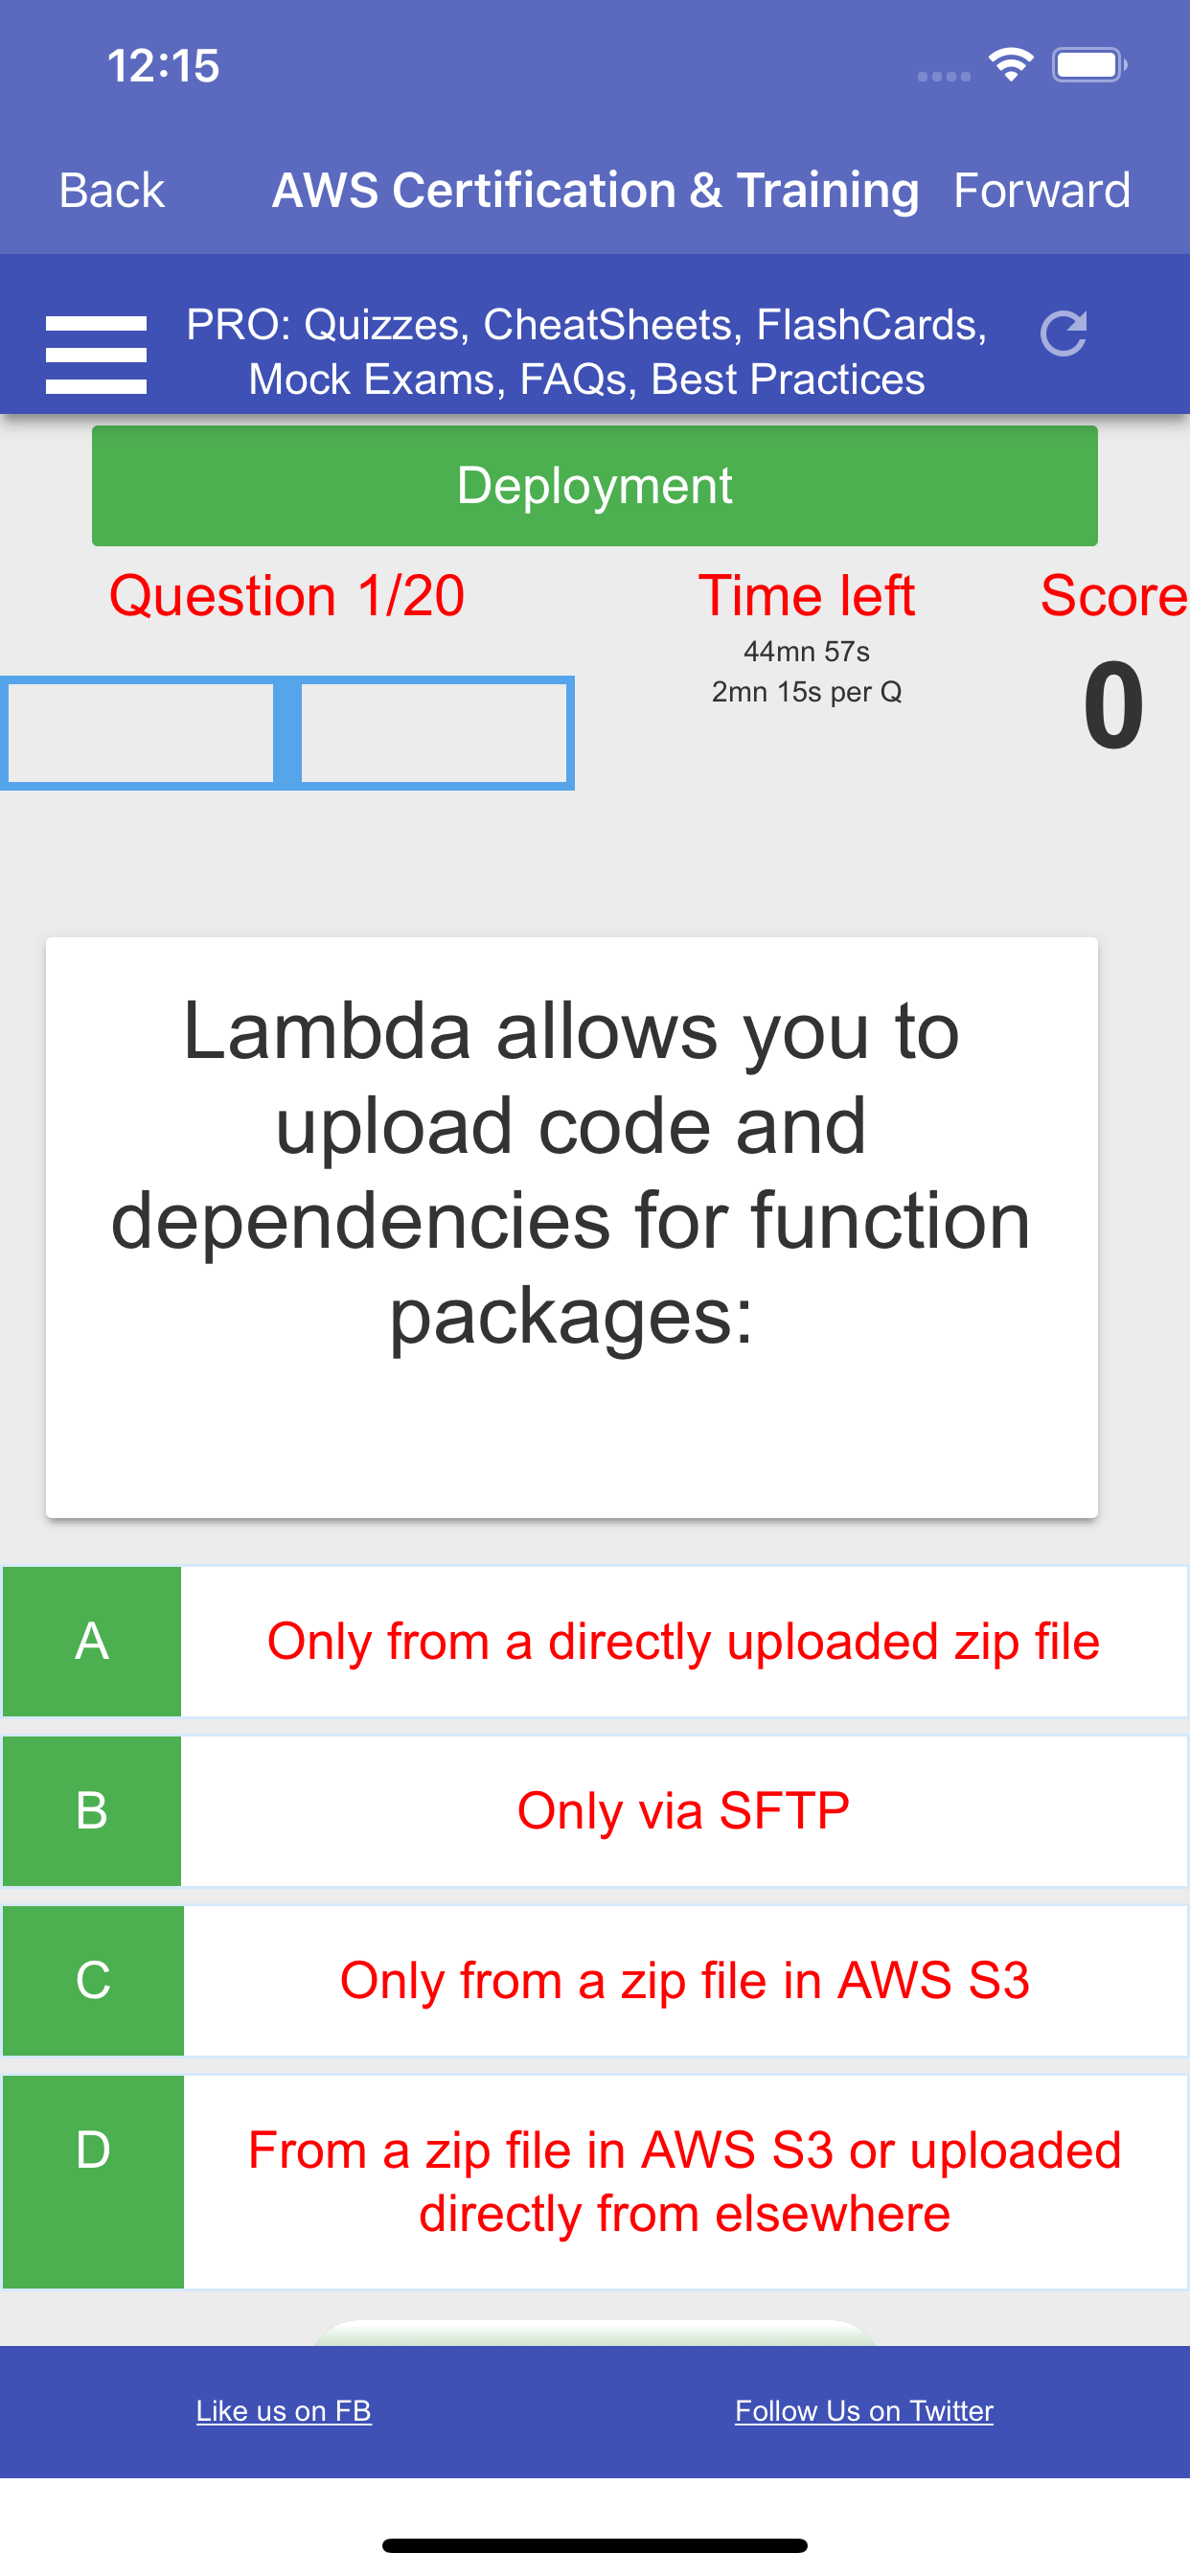Screen dimensions: 1190x2576
Task: Tap the PRO quizzes and cheatsheets banner
Action: click(588, 352)
